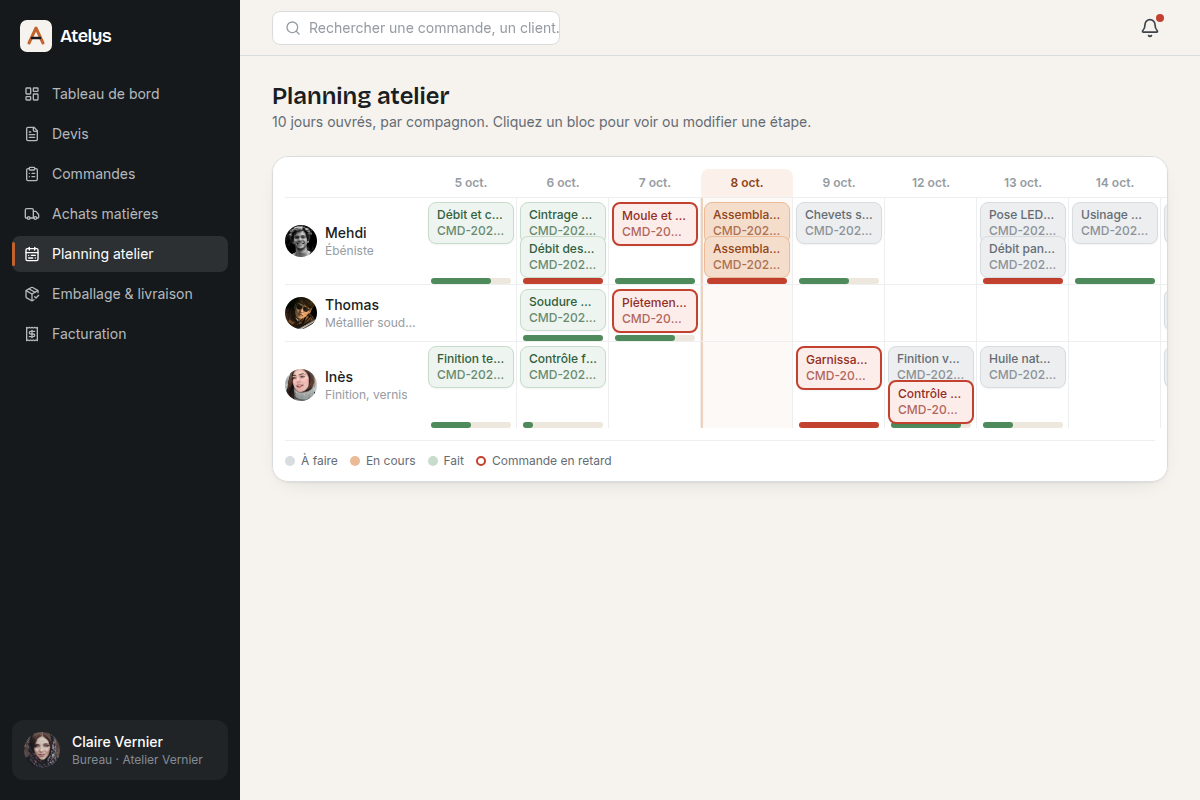Select Planning atelier in sidebar

120,254
